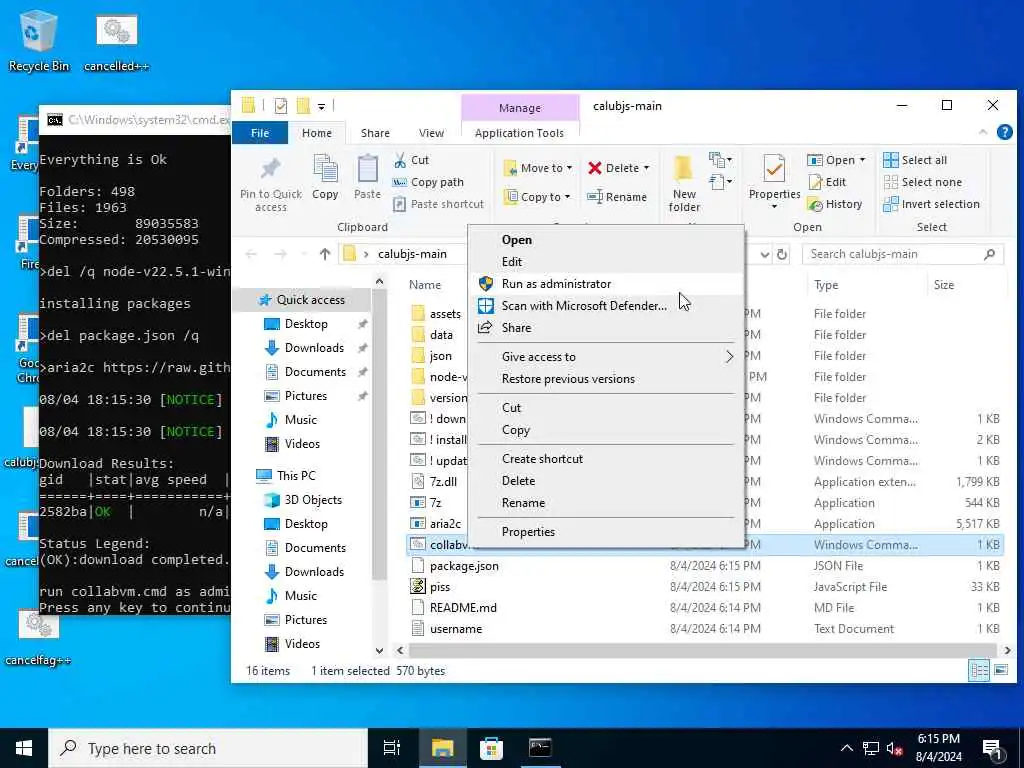Click Command Prompt taskbar icon
Image resolution: width=1024 pixels, height=768 pixels.
point(540,748)
